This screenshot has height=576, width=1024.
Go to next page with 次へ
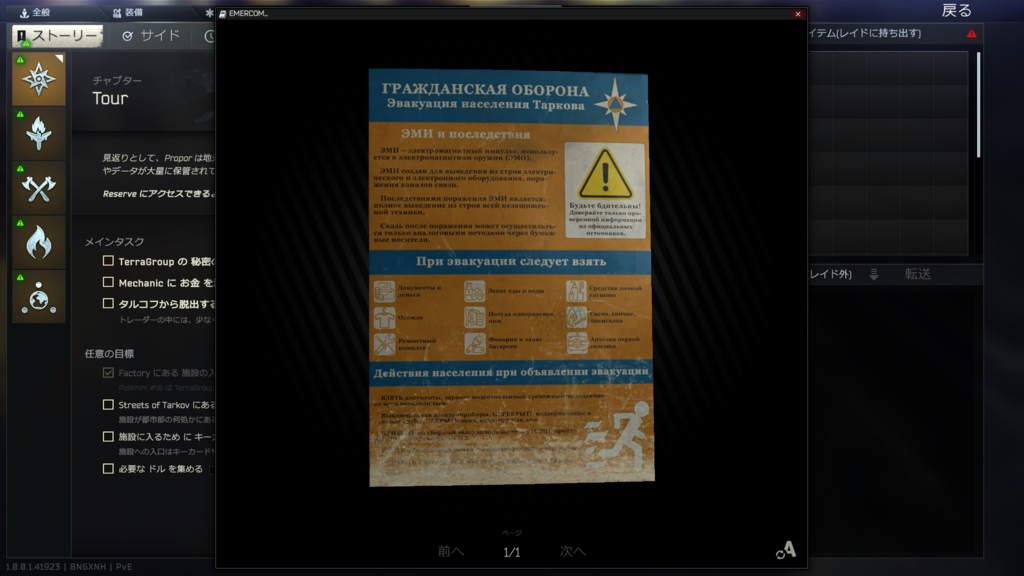click(x=572, y=551)
